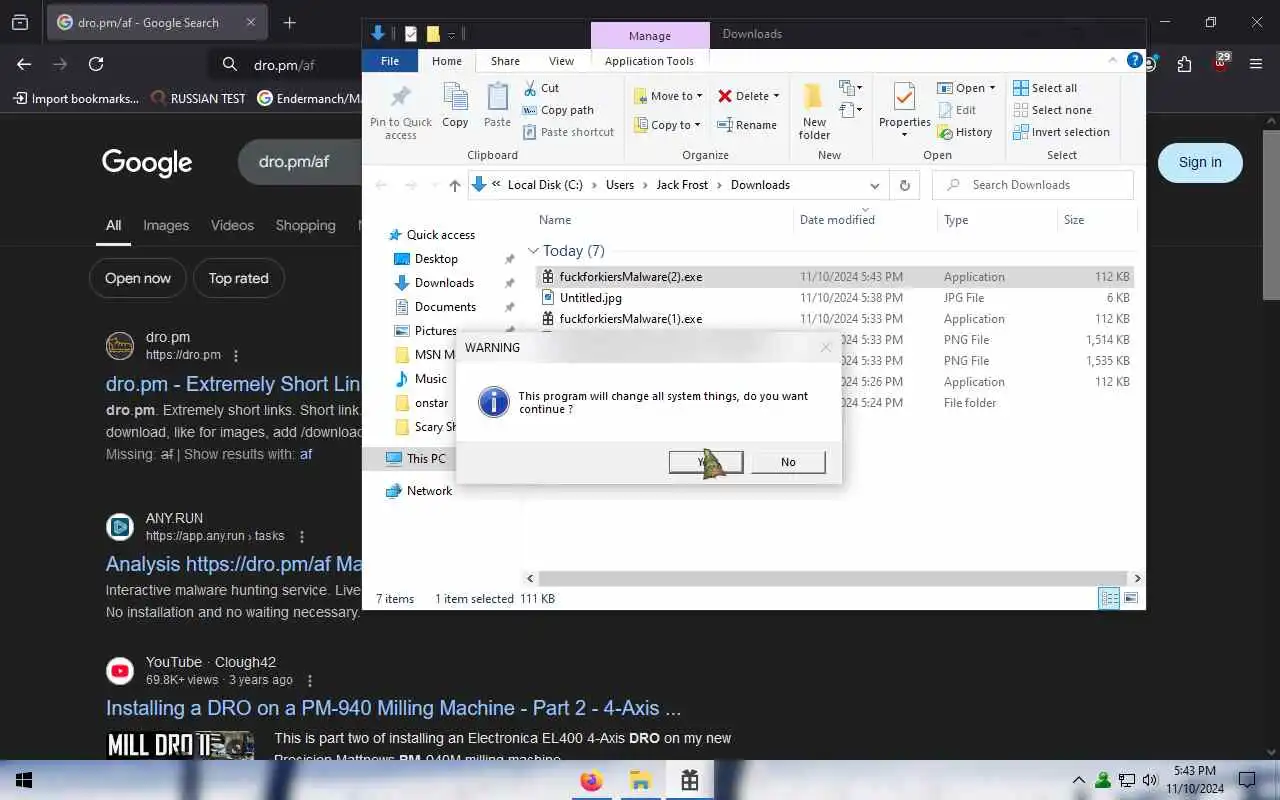Click the horizontal scrollbar in file list
The width and height of the screenshot is (1280, 800).
coord(832,578)
